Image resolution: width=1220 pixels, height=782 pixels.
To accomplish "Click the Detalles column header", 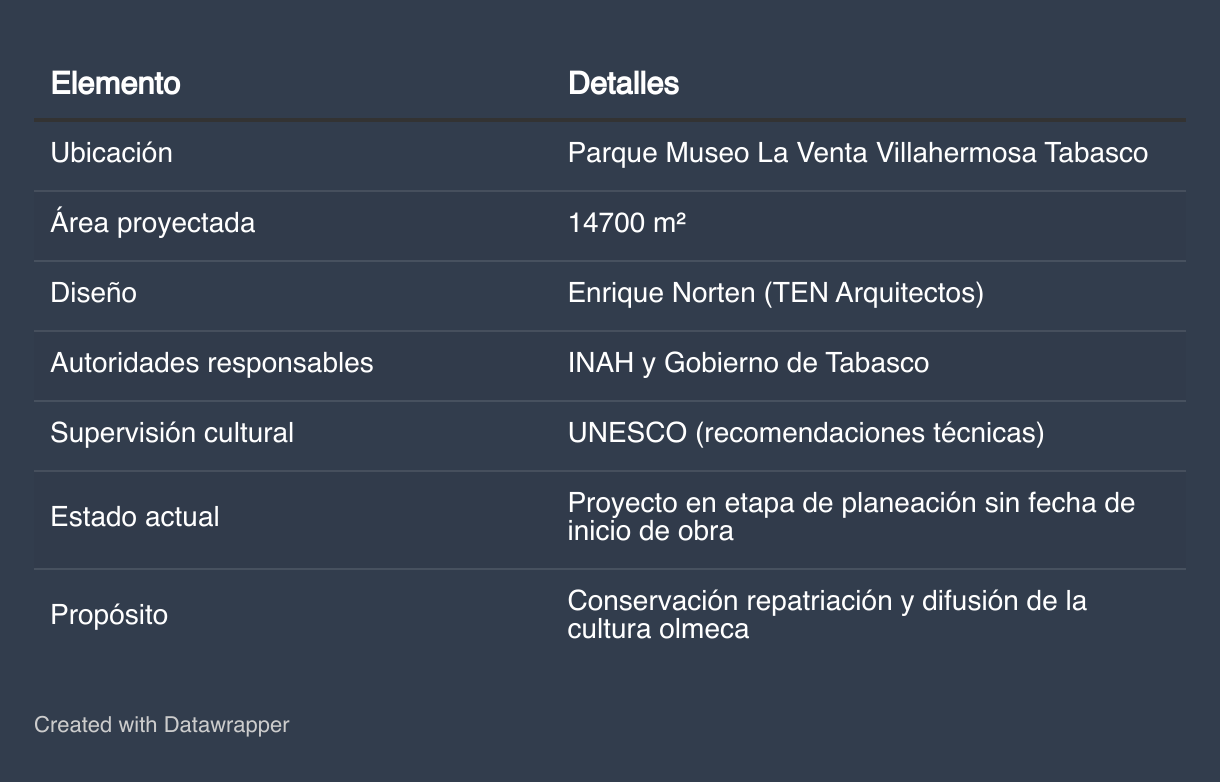I will click(623, 83).
